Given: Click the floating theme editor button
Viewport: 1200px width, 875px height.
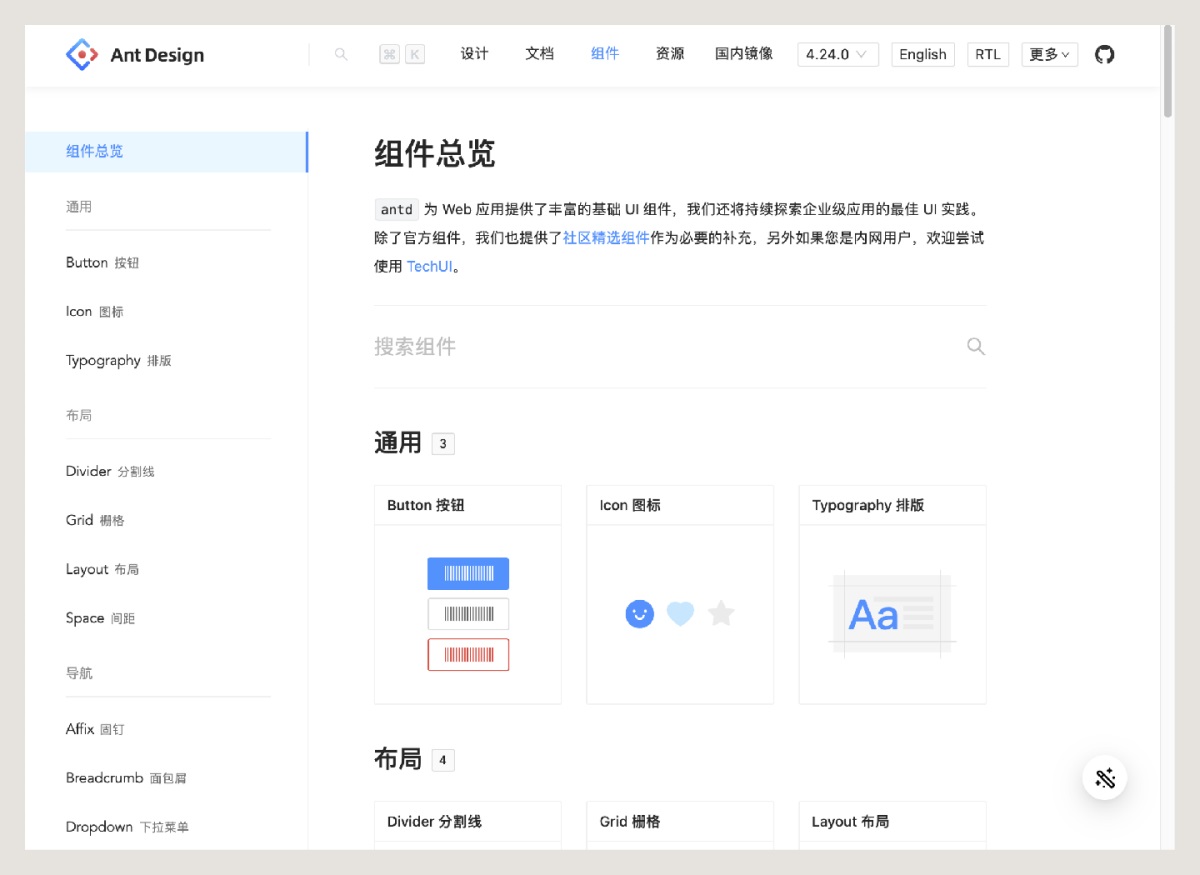Looking at the screenshot, I should tap(1104, 778).
